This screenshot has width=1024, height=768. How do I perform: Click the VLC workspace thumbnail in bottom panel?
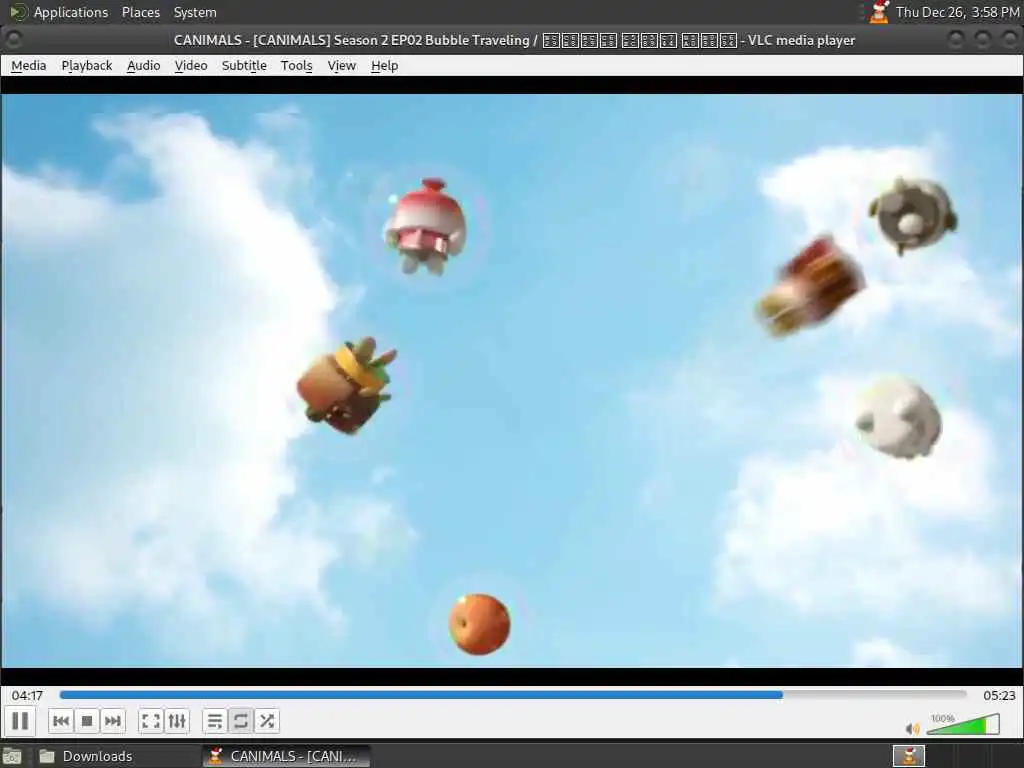908,756
